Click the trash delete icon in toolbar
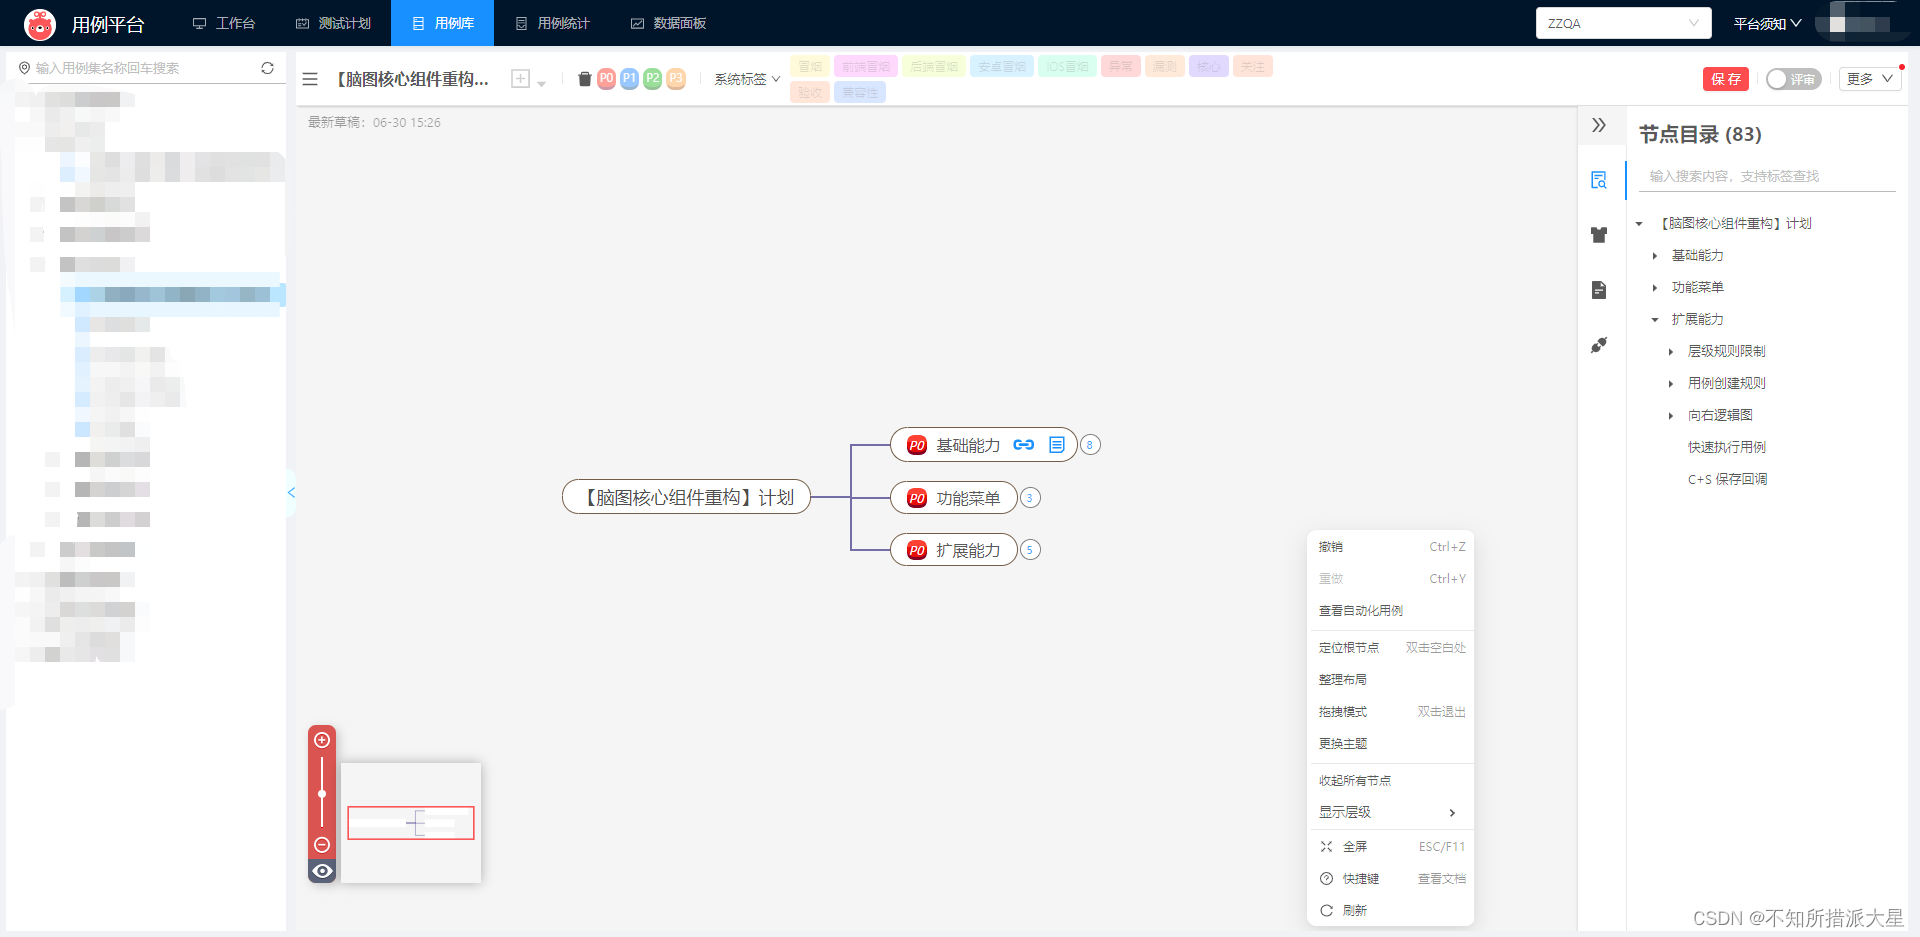Screen dimensions: 1920x937 point(585,79)
